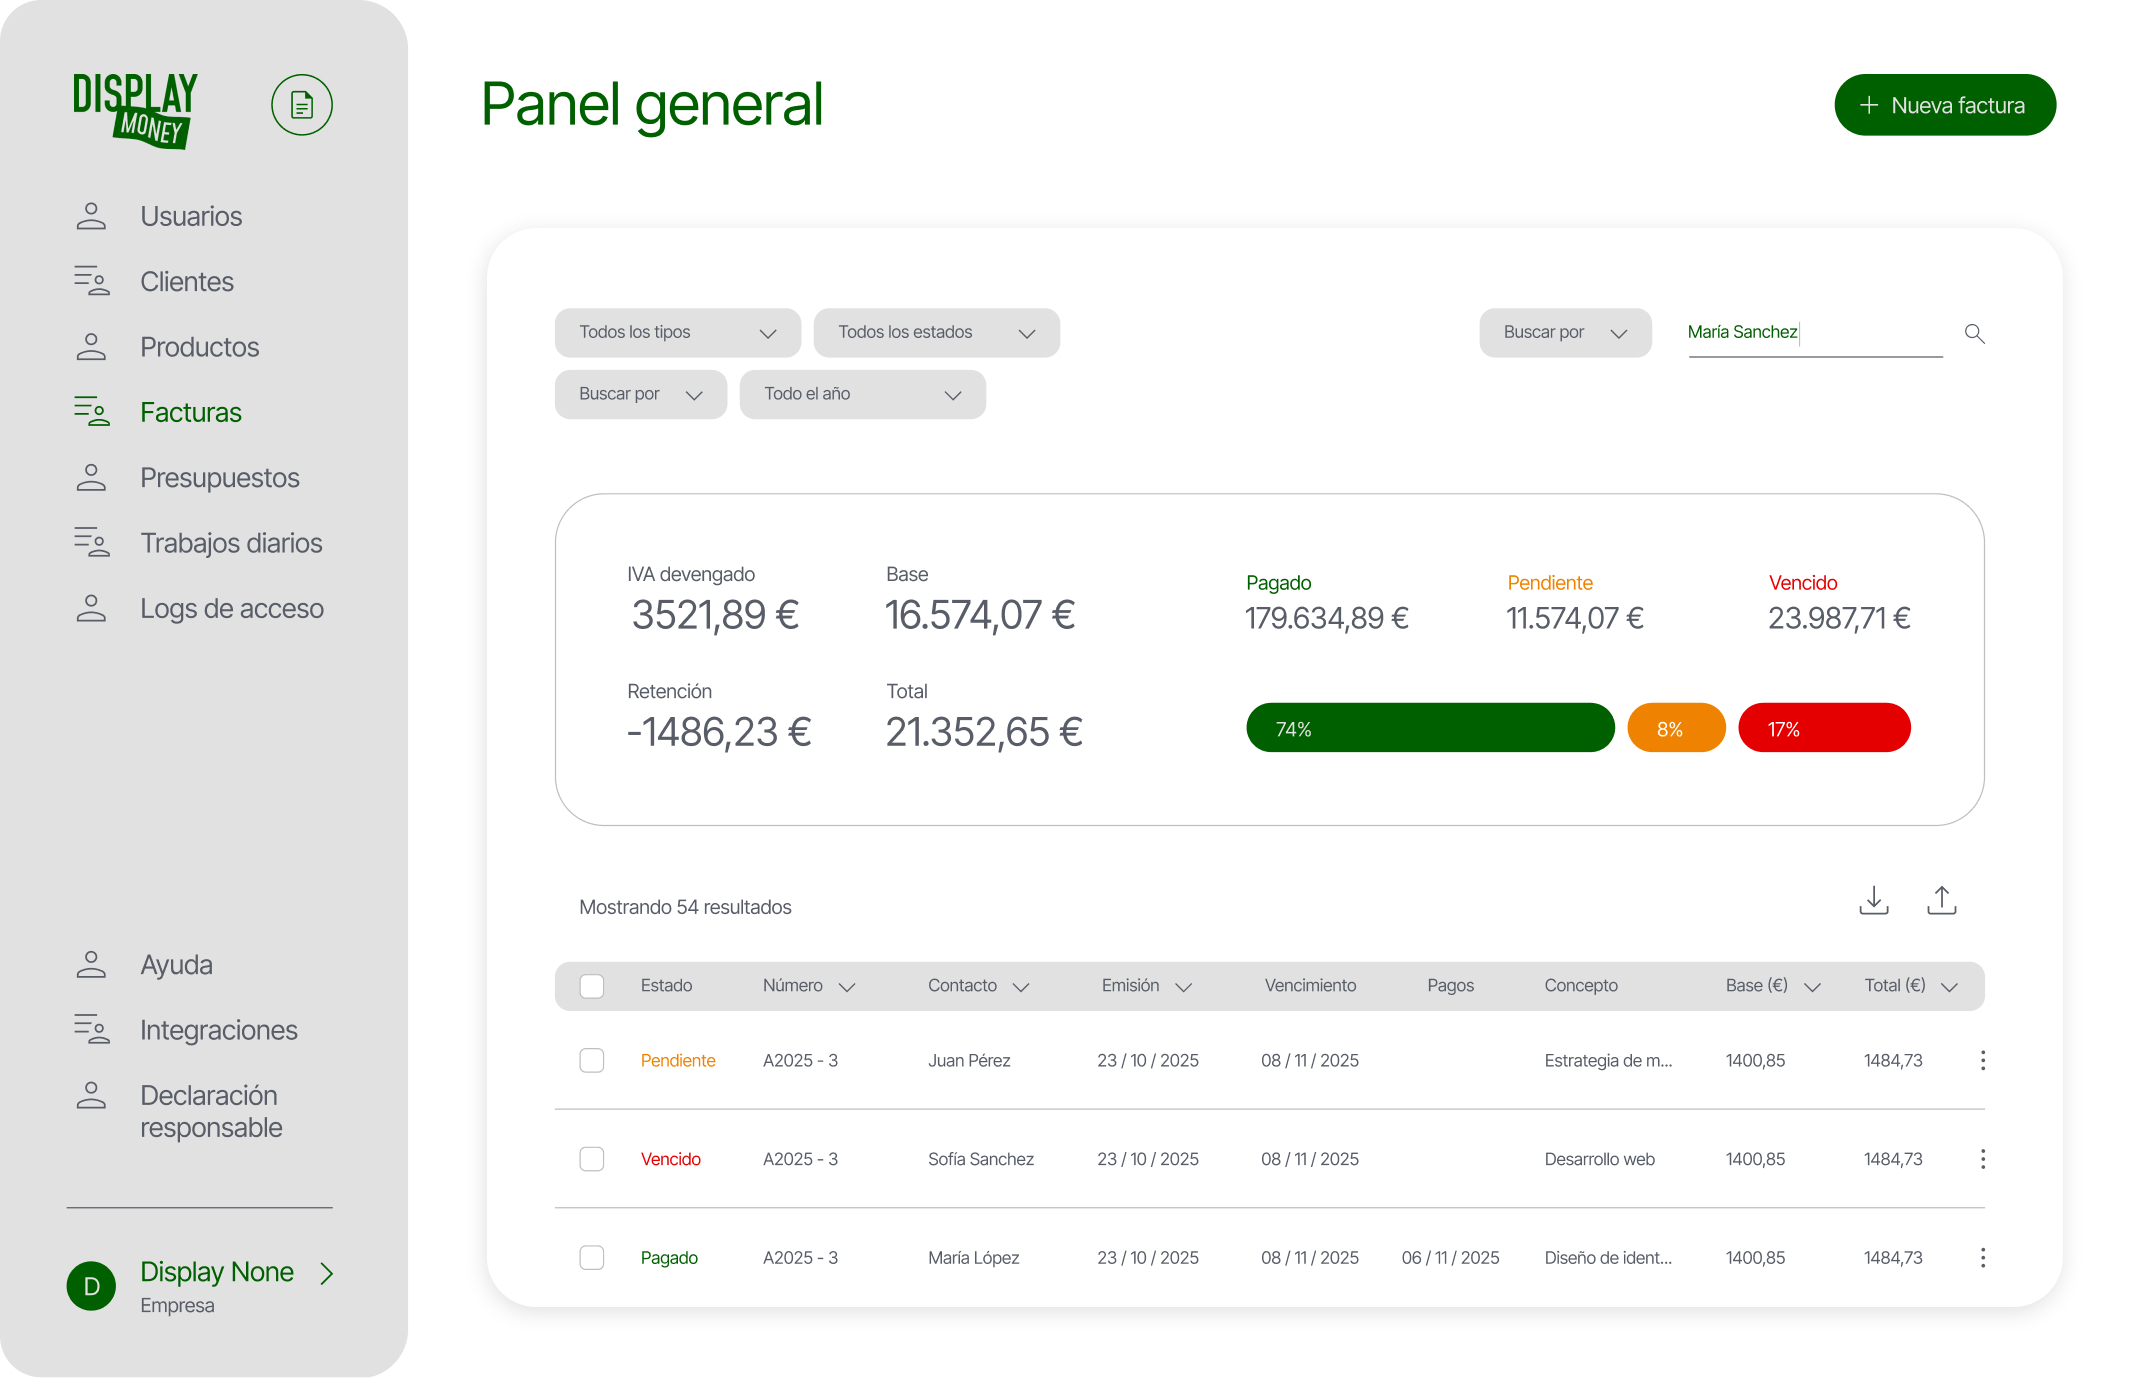Toggle the select-all checkbox in table header
The image size is (2131, 1378).
(591, 985)
